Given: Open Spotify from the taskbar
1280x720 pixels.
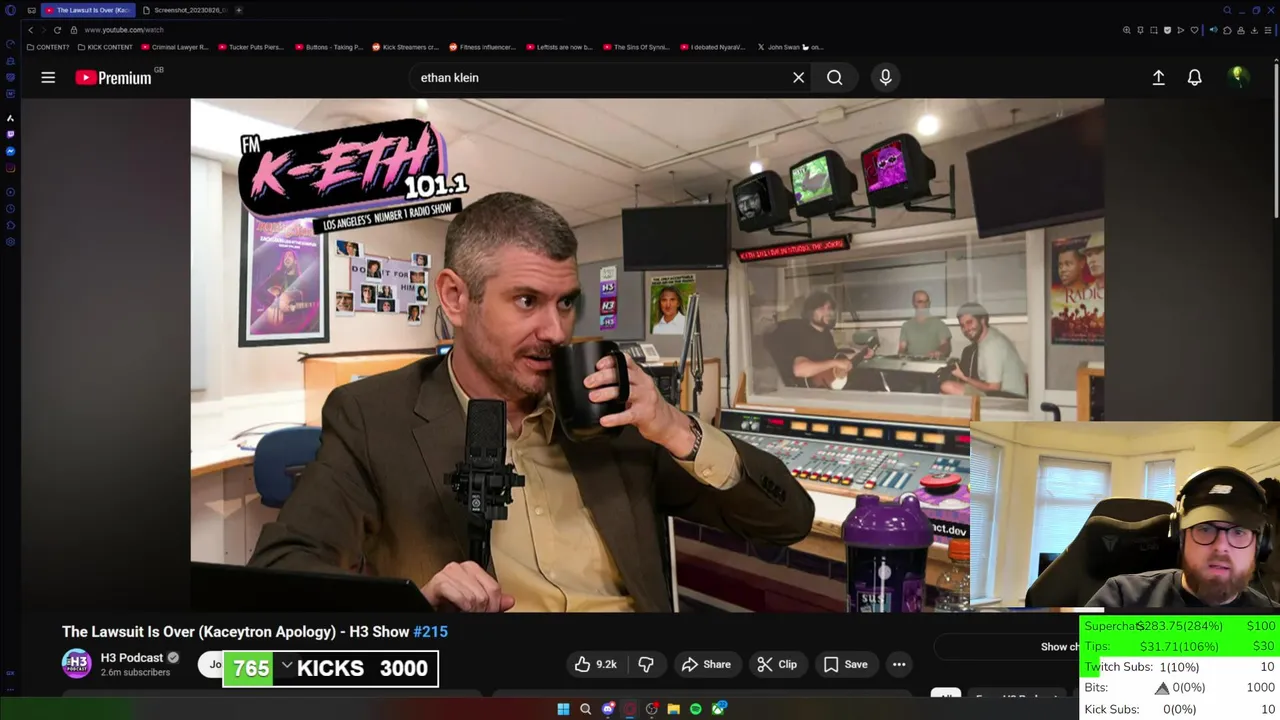Looking at the screenshot, I should click(x=695, y=709).
